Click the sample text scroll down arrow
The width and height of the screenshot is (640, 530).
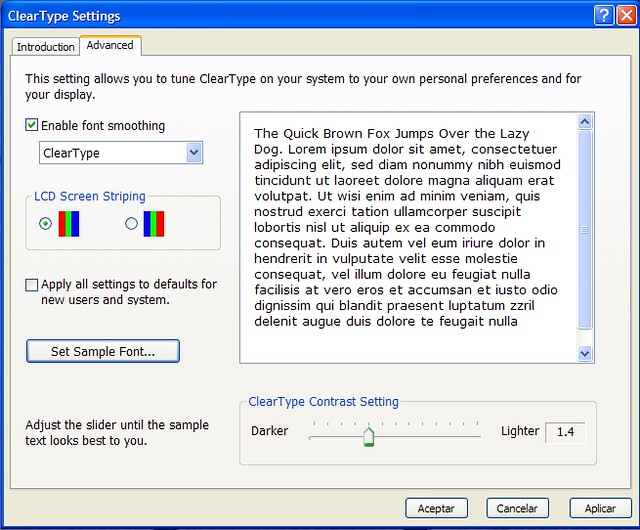[x=585, y=353]
